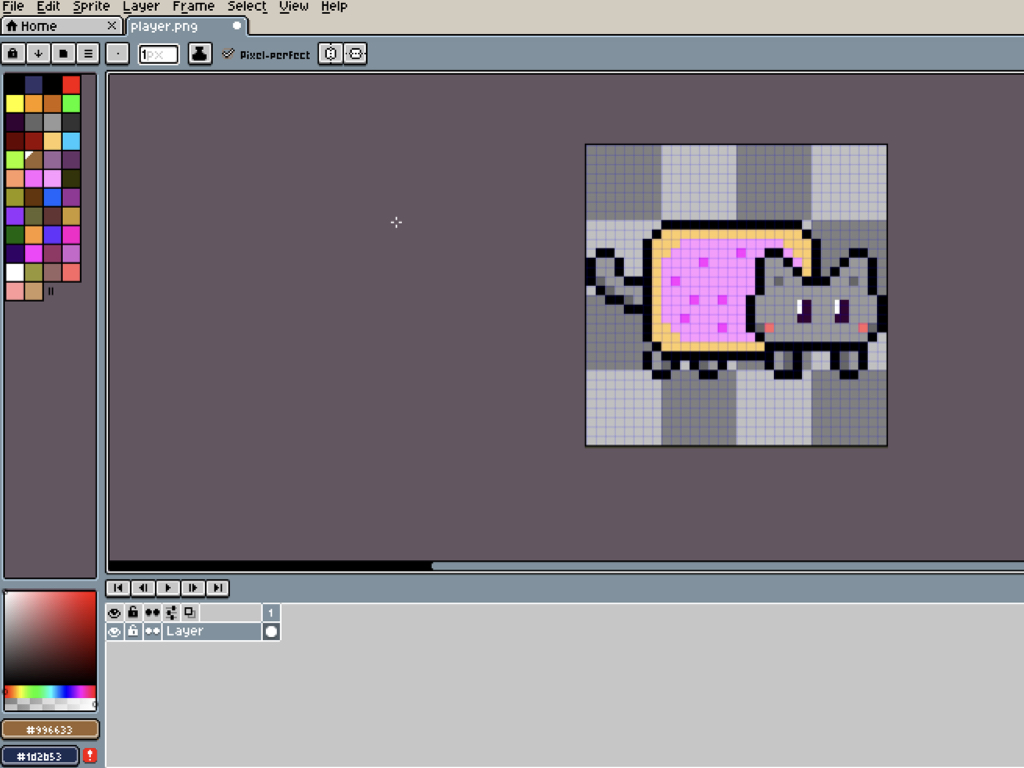
Task: Click the unsaved dot on the player.png tab
Action: coord(237,25)
